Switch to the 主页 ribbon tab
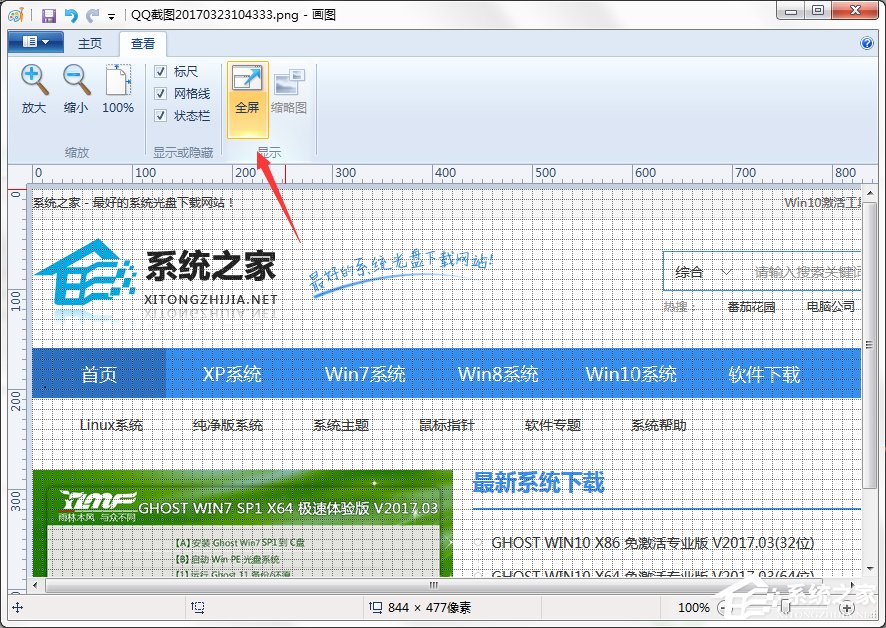The width and height of the screenshot is (886, 628). click(x=90, y=44)
